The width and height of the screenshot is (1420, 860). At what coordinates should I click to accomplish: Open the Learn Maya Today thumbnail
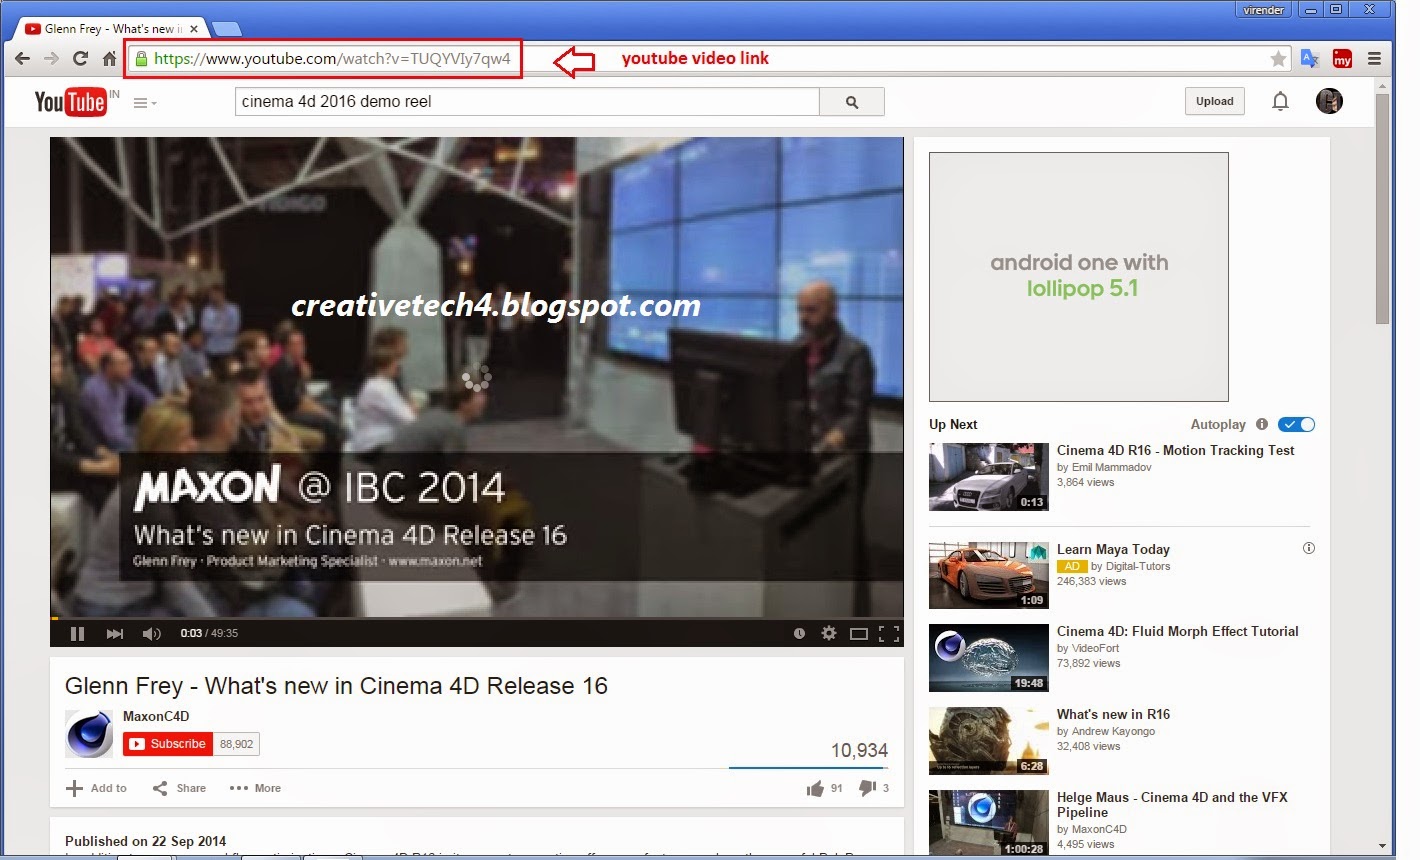(x=989, y=575)
